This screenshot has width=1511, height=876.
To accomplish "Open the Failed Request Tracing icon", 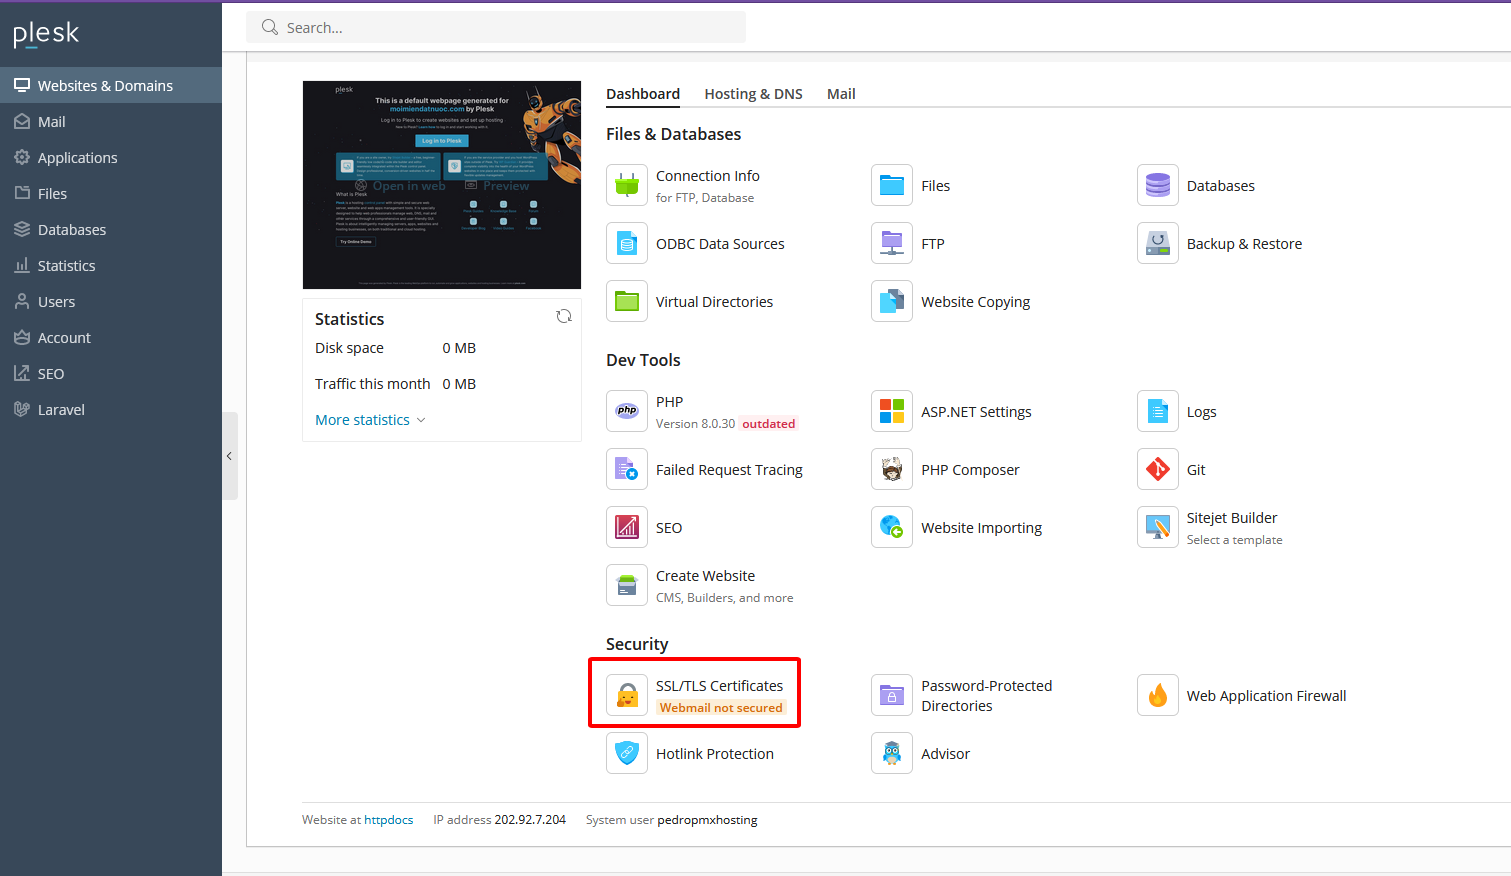I will pyautogui.click(x=627, y=469).
